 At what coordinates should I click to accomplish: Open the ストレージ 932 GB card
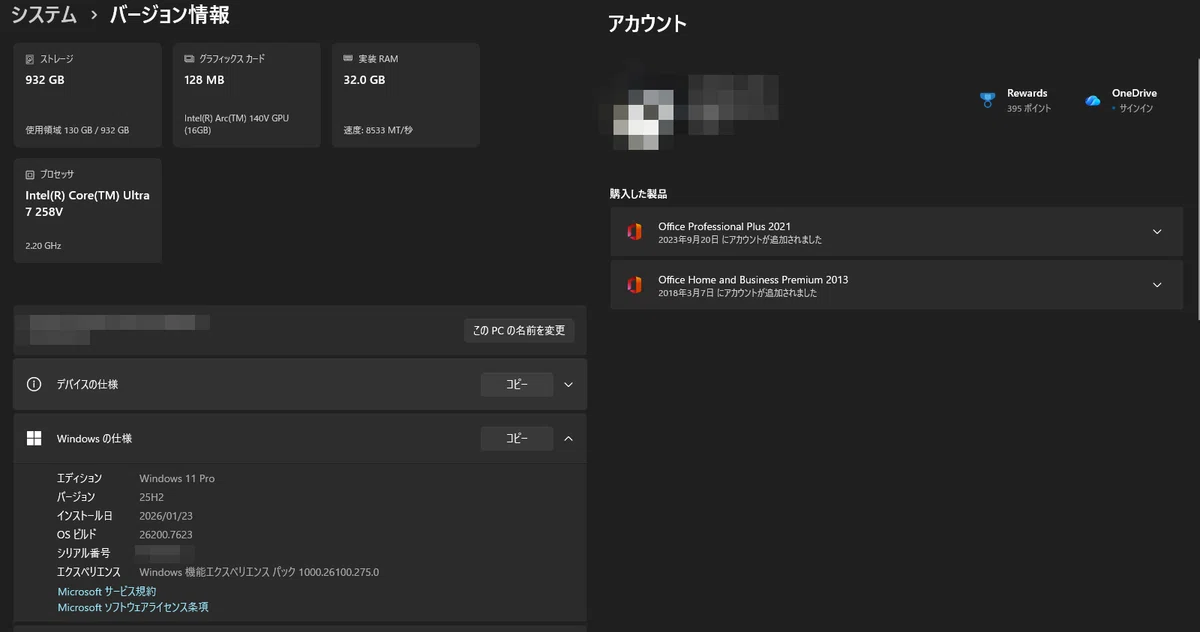point(87,95)
